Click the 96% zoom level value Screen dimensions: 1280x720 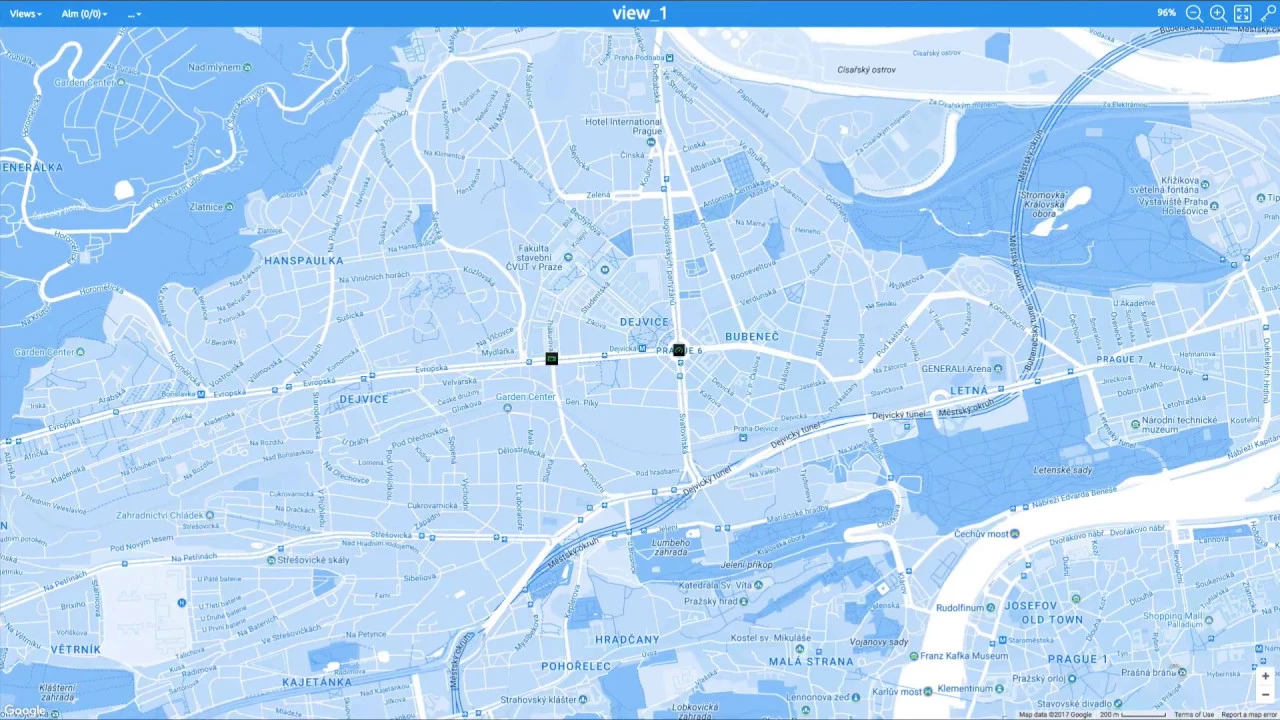click(x=1166, y=13)
